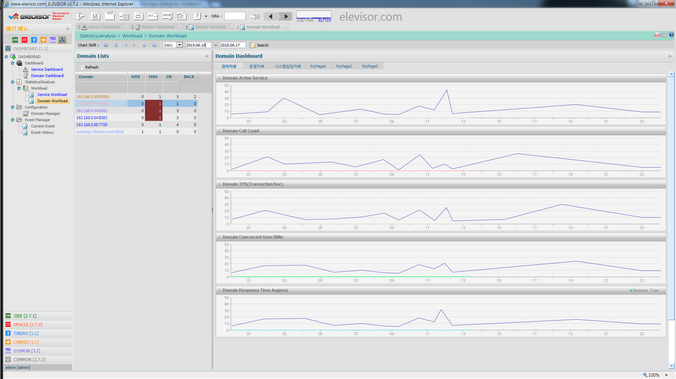This screenshot has height=379, width=676.
Task: Open the Daily period dropdown
Action: pos(179,45)
